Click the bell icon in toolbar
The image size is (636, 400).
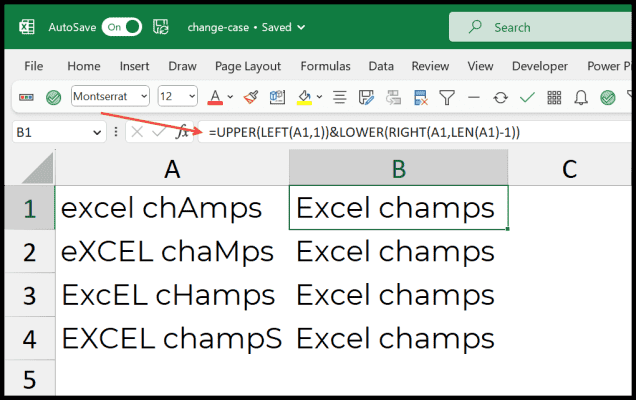pos(580,97)
